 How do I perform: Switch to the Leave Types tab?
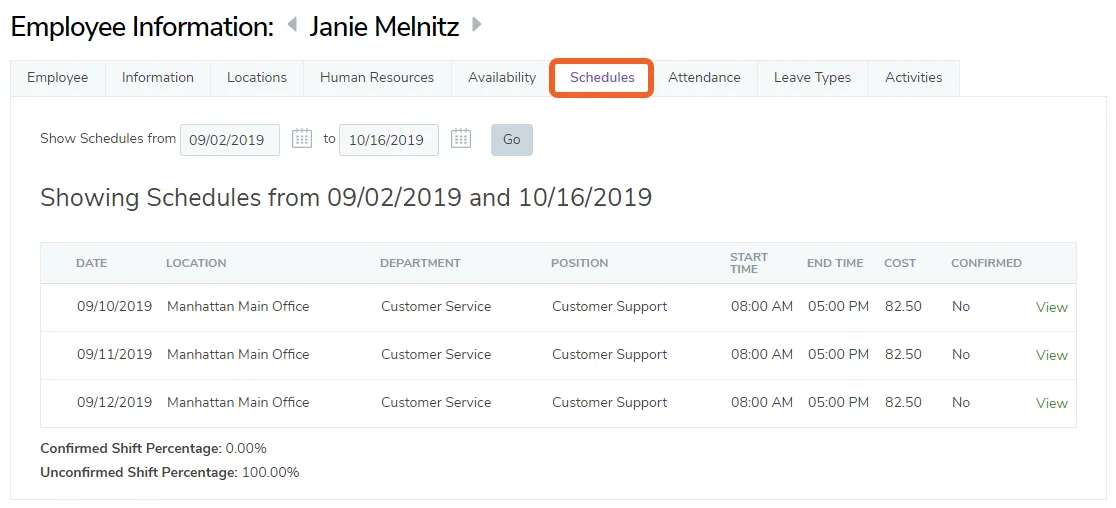(813, 78)
